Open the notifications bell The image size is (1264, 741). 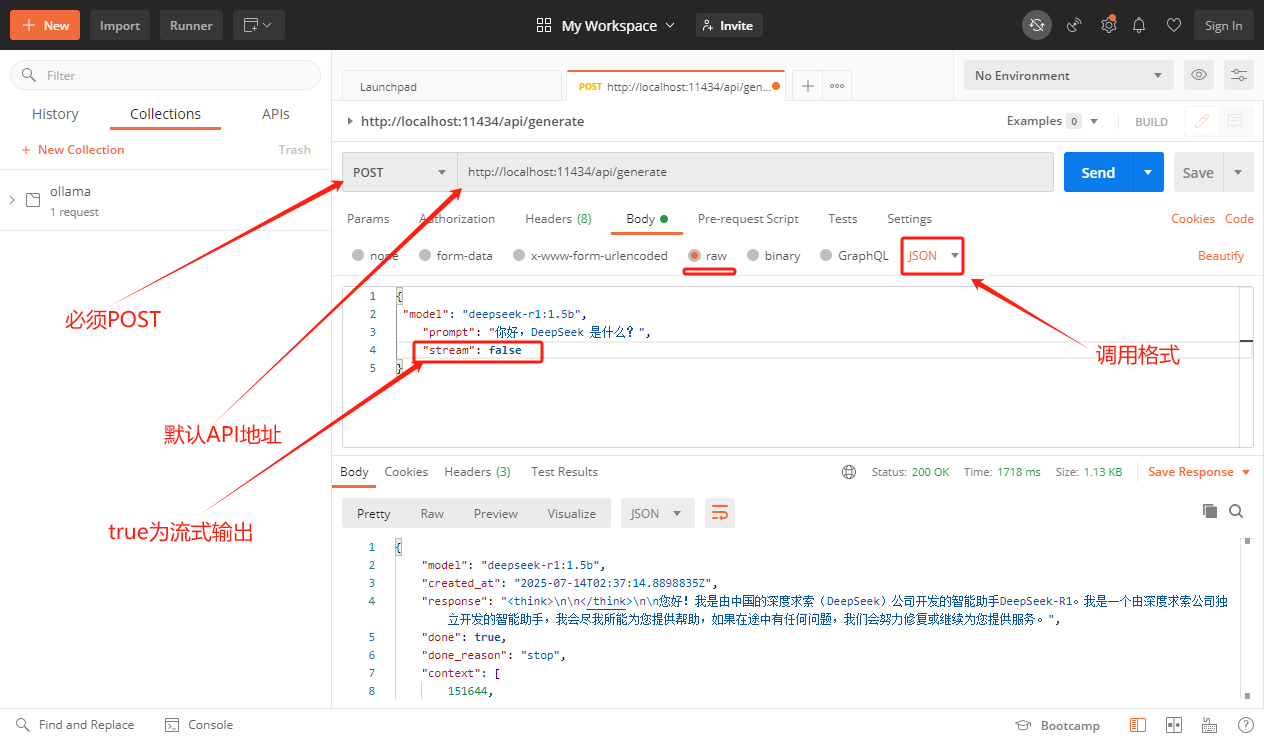pyautogui.click(x=1139, y=25)
